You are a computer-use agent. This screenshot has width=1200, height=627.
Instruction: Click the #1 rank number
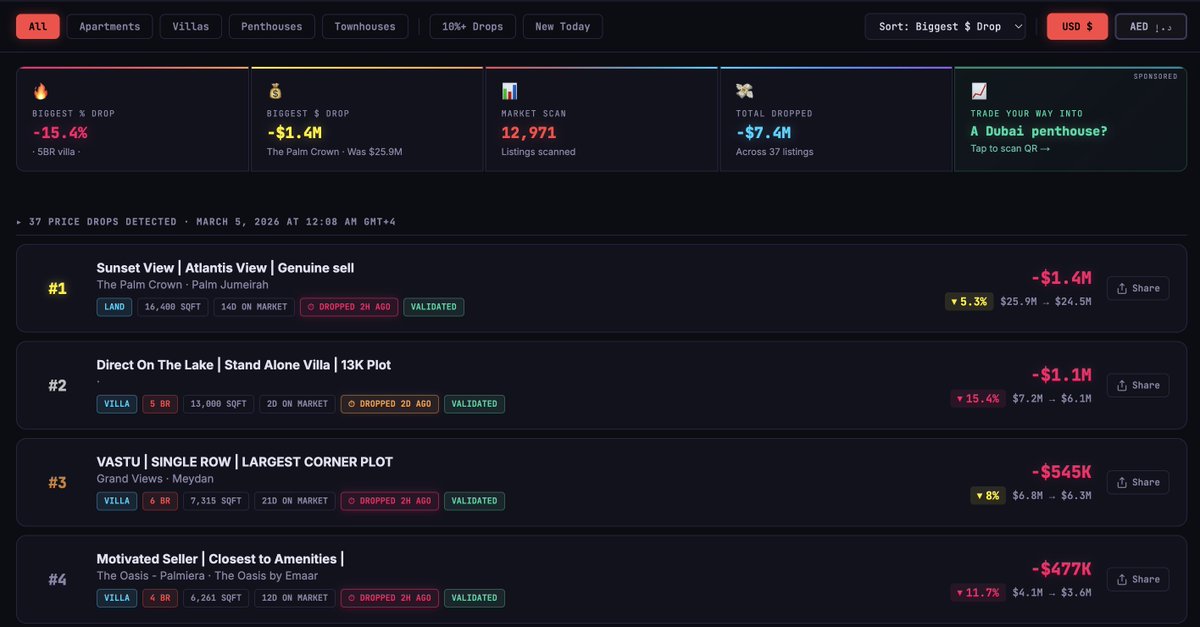click(x=58, y=289)
